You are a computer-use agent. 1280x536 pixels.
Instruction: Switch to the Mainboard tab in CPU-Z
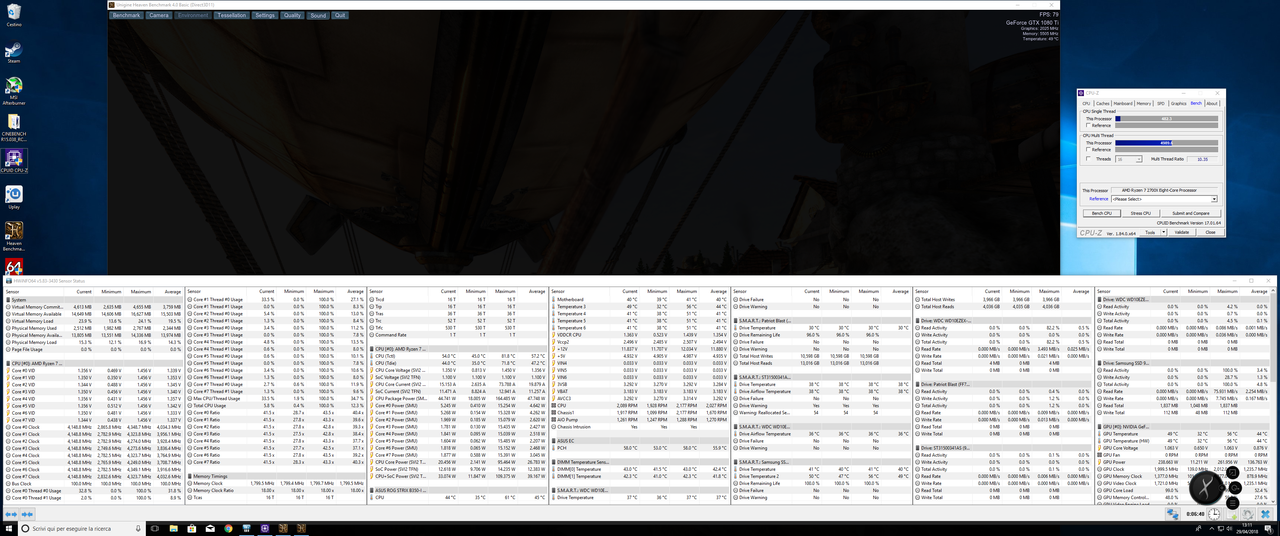(x=1123, y=103)
